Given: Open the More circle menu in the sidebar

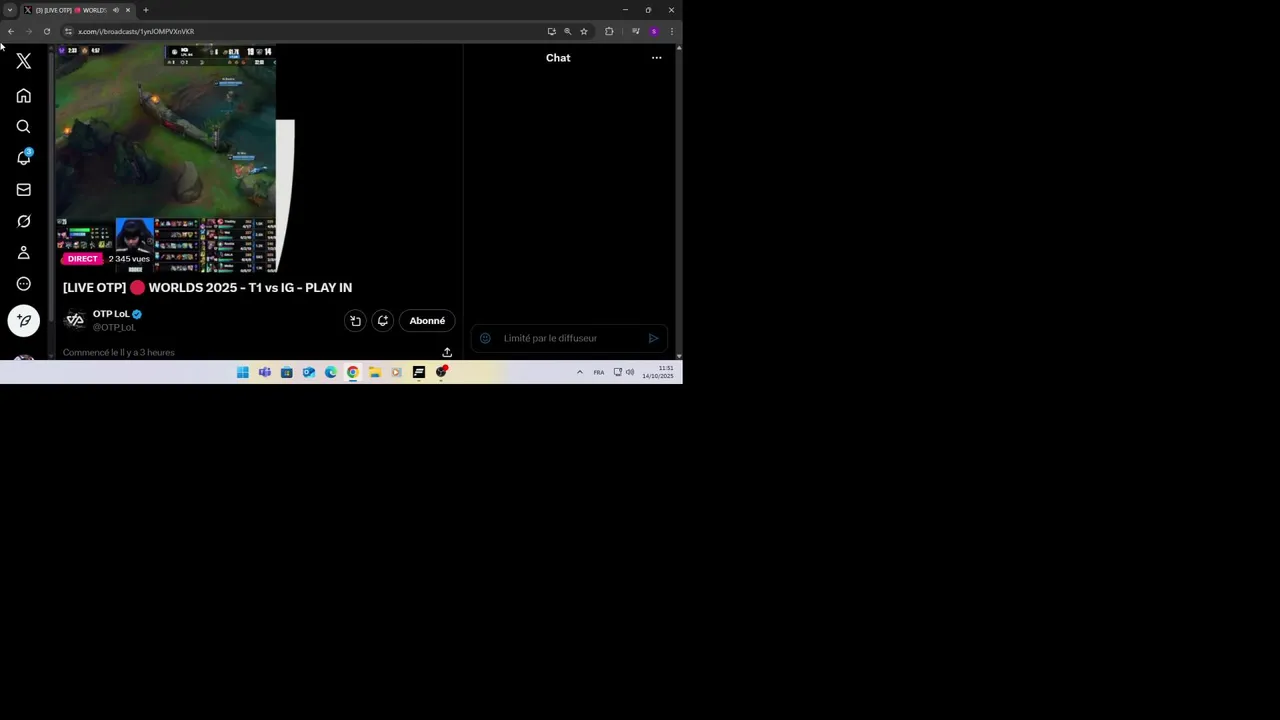Looking at the screenshot, I should pos(24,284).
